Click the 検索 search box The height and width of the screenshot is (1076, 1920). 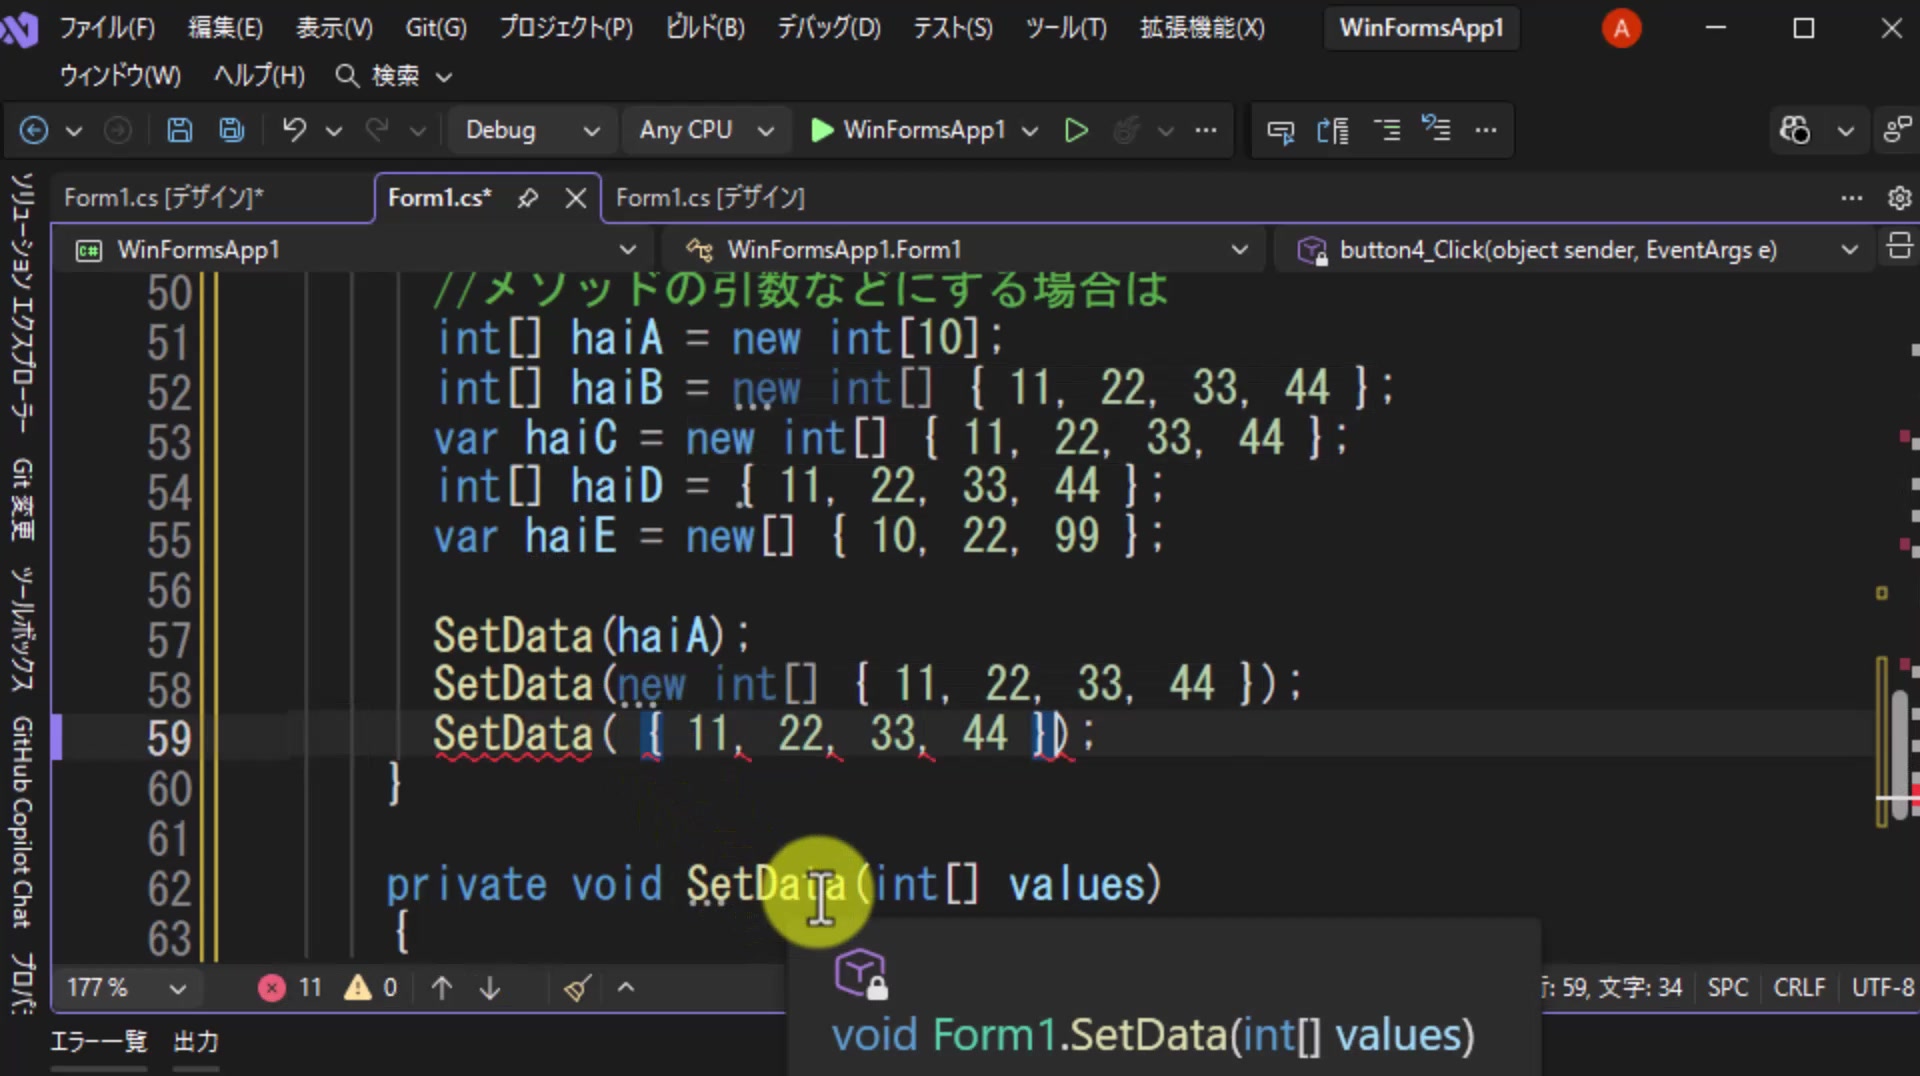pos(394,76)
